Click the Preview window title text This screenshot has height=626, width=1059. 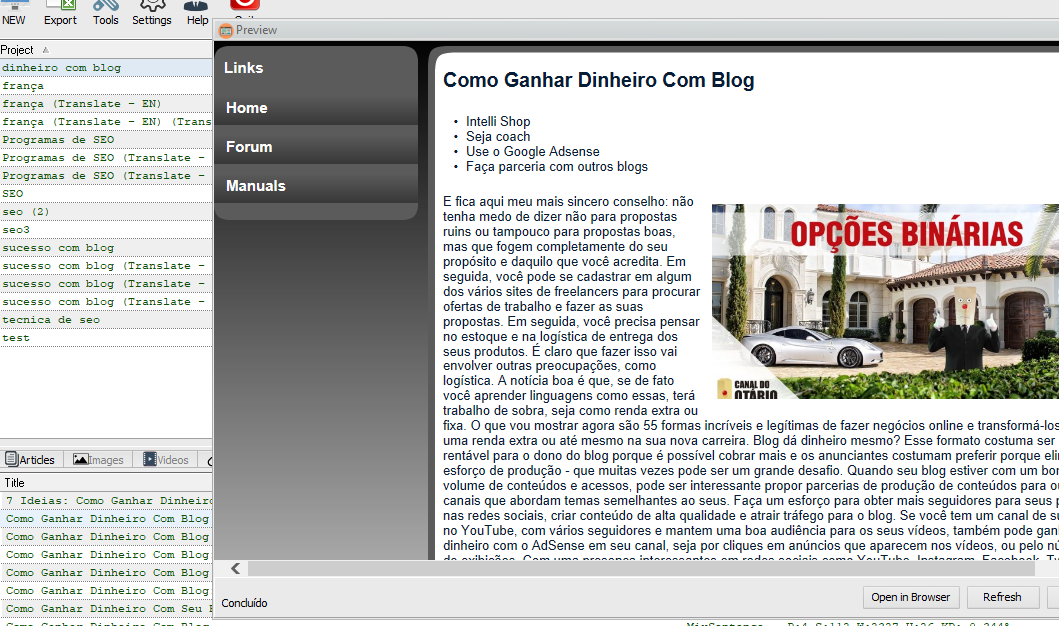click(x=257, y=30)
